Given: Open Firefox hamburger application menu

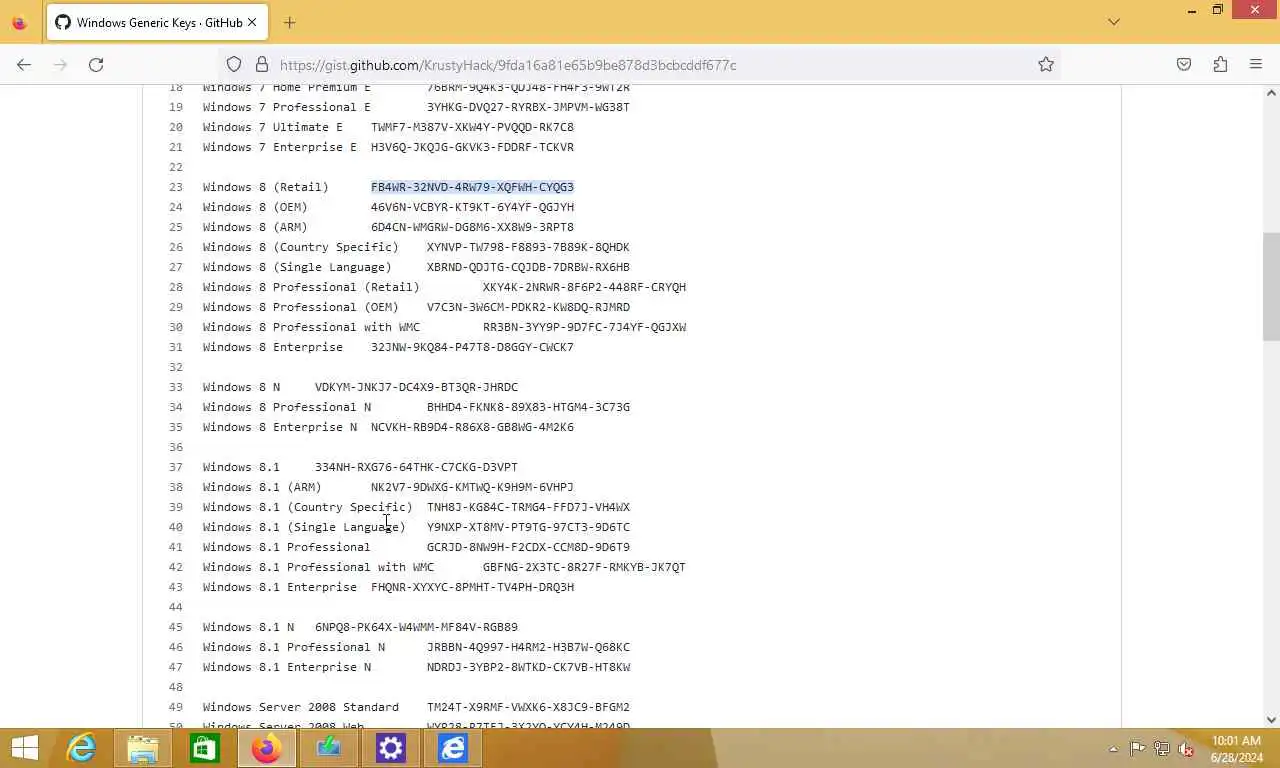Looking at the screenshot, I should point(1256,64).
